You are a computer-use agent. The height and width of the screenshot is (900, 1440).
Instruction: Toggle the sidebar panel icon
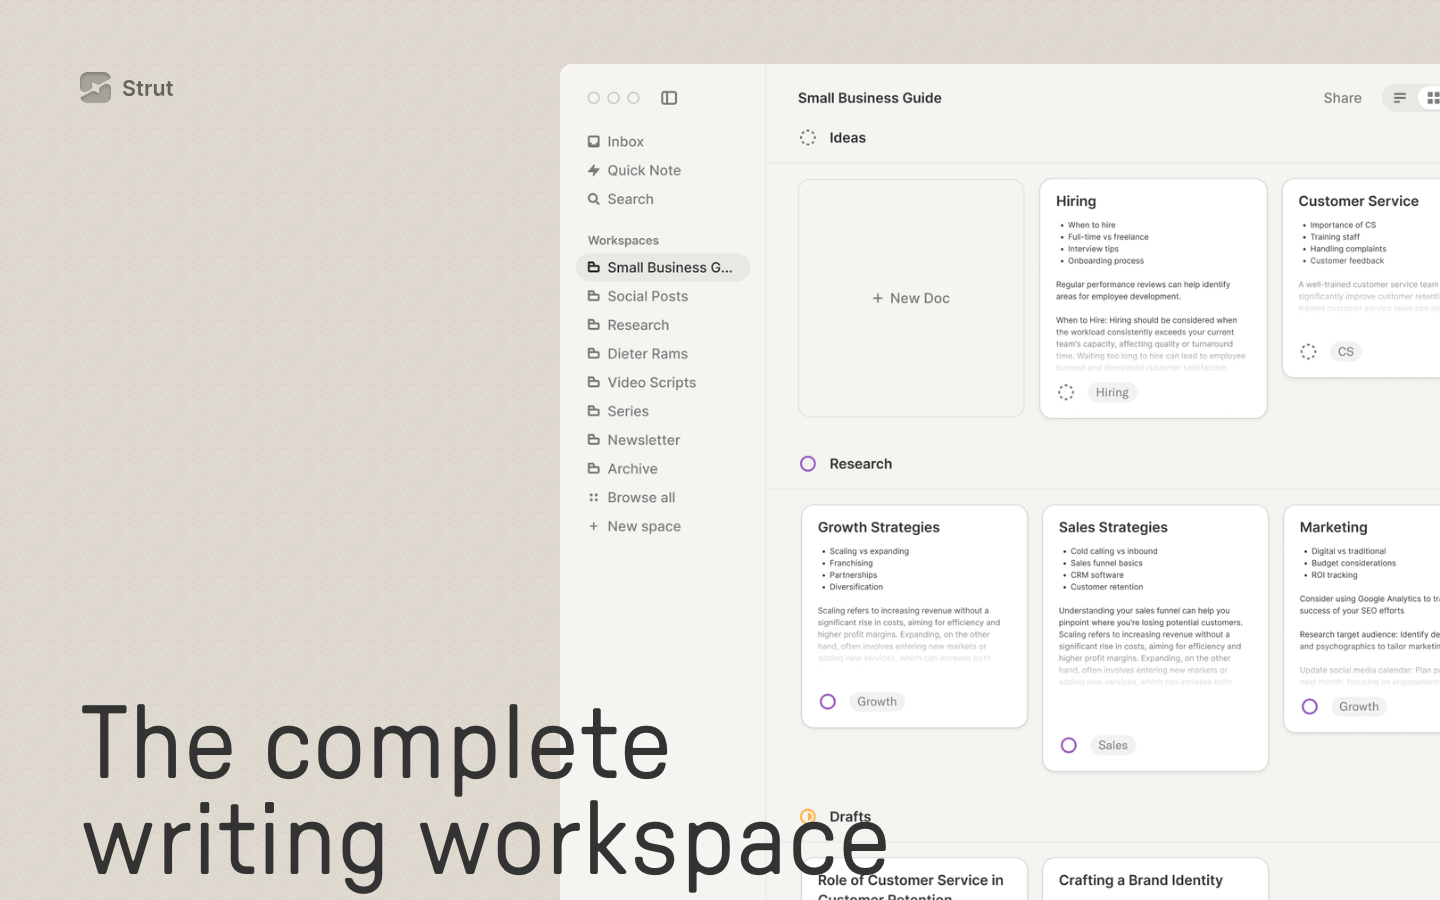669,98
